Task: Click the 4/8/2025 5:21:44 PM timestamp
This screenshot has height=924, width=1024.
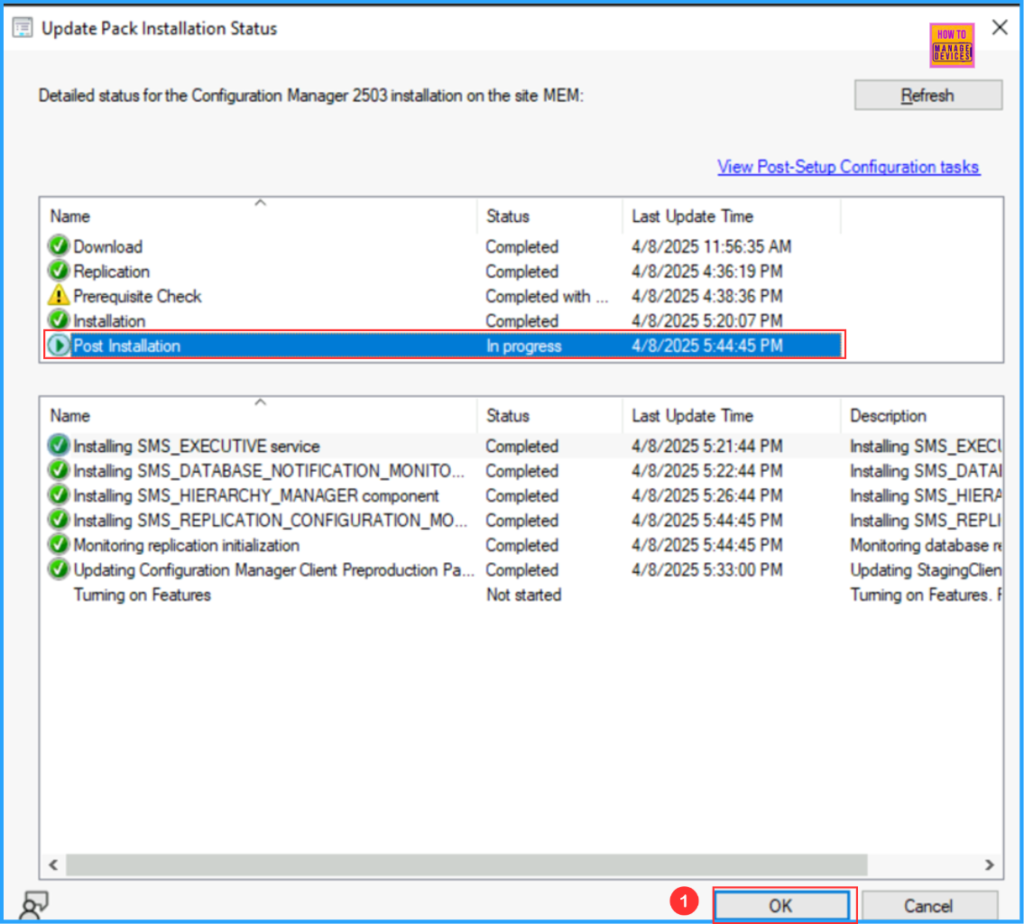Action: (x=707, y=446)
